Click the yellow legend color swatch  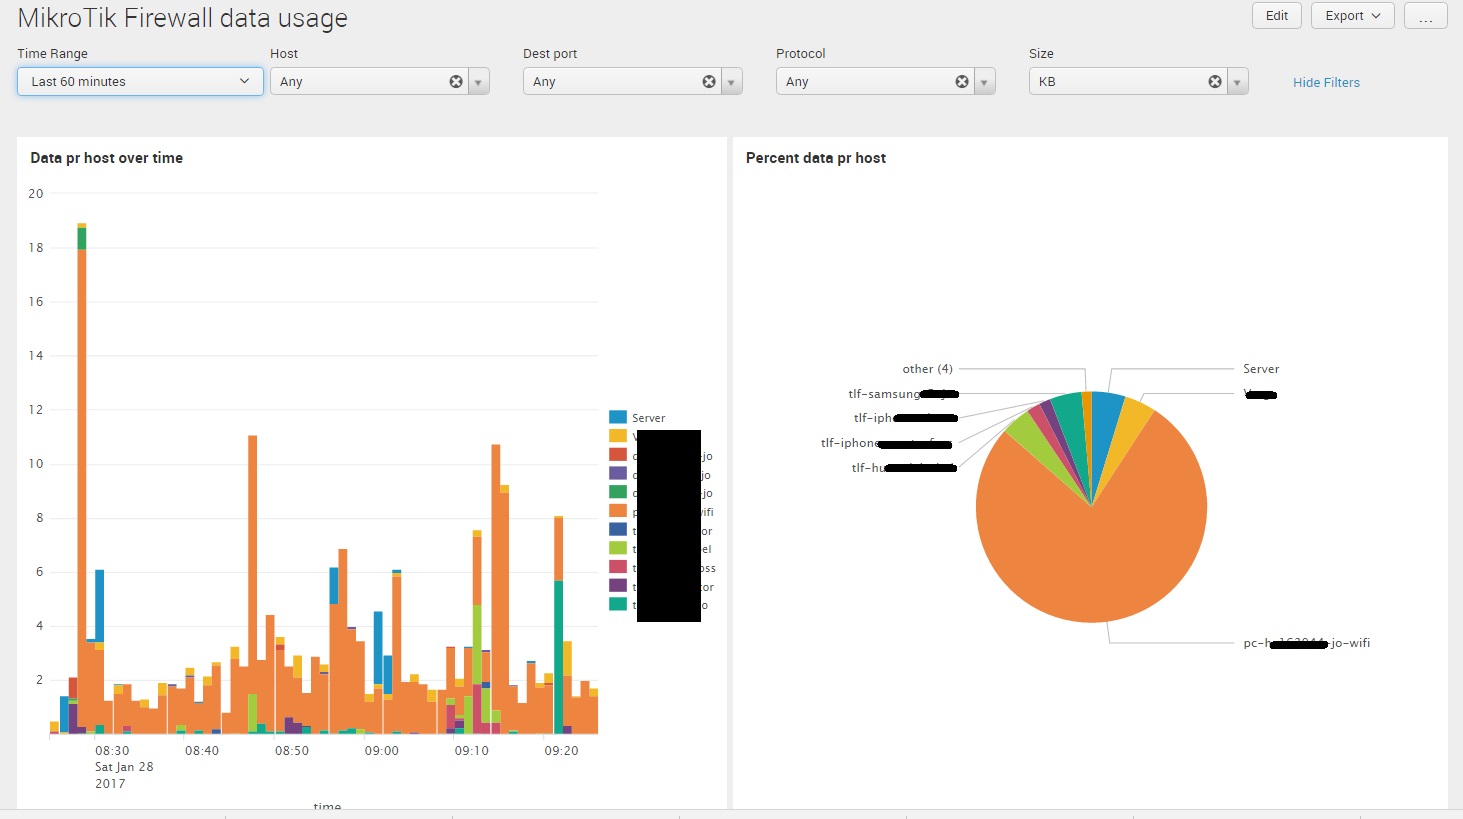tap(620, 436)
